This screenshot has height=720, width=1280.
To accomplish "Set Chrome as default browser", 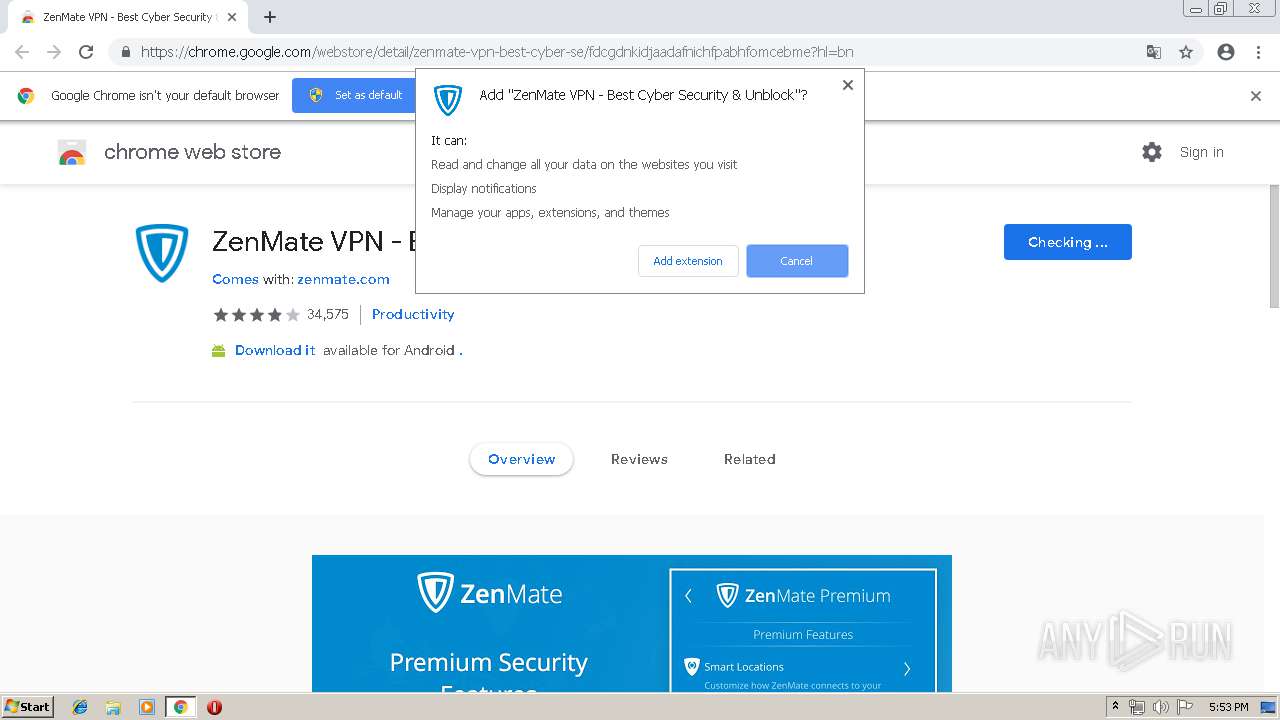I will 359,95.
